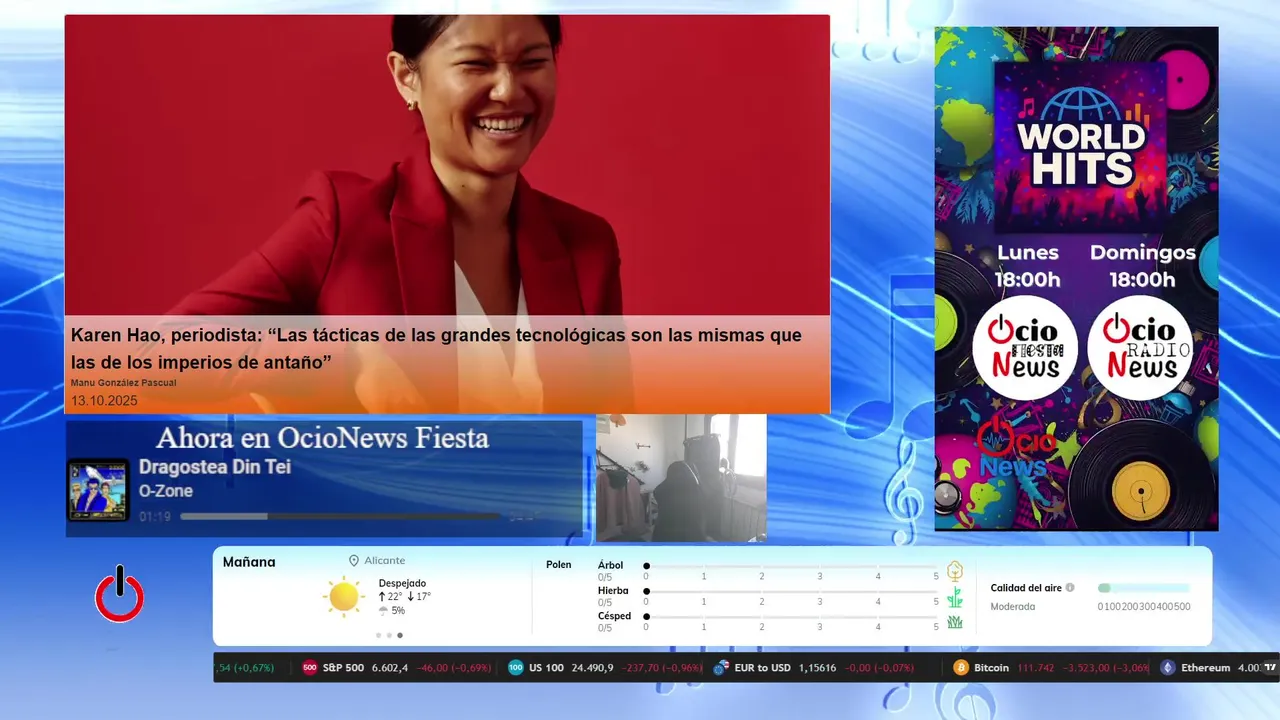The image size is (1280, 720).
Task: Click the song playback progress bar
Action: pos(340,517)
